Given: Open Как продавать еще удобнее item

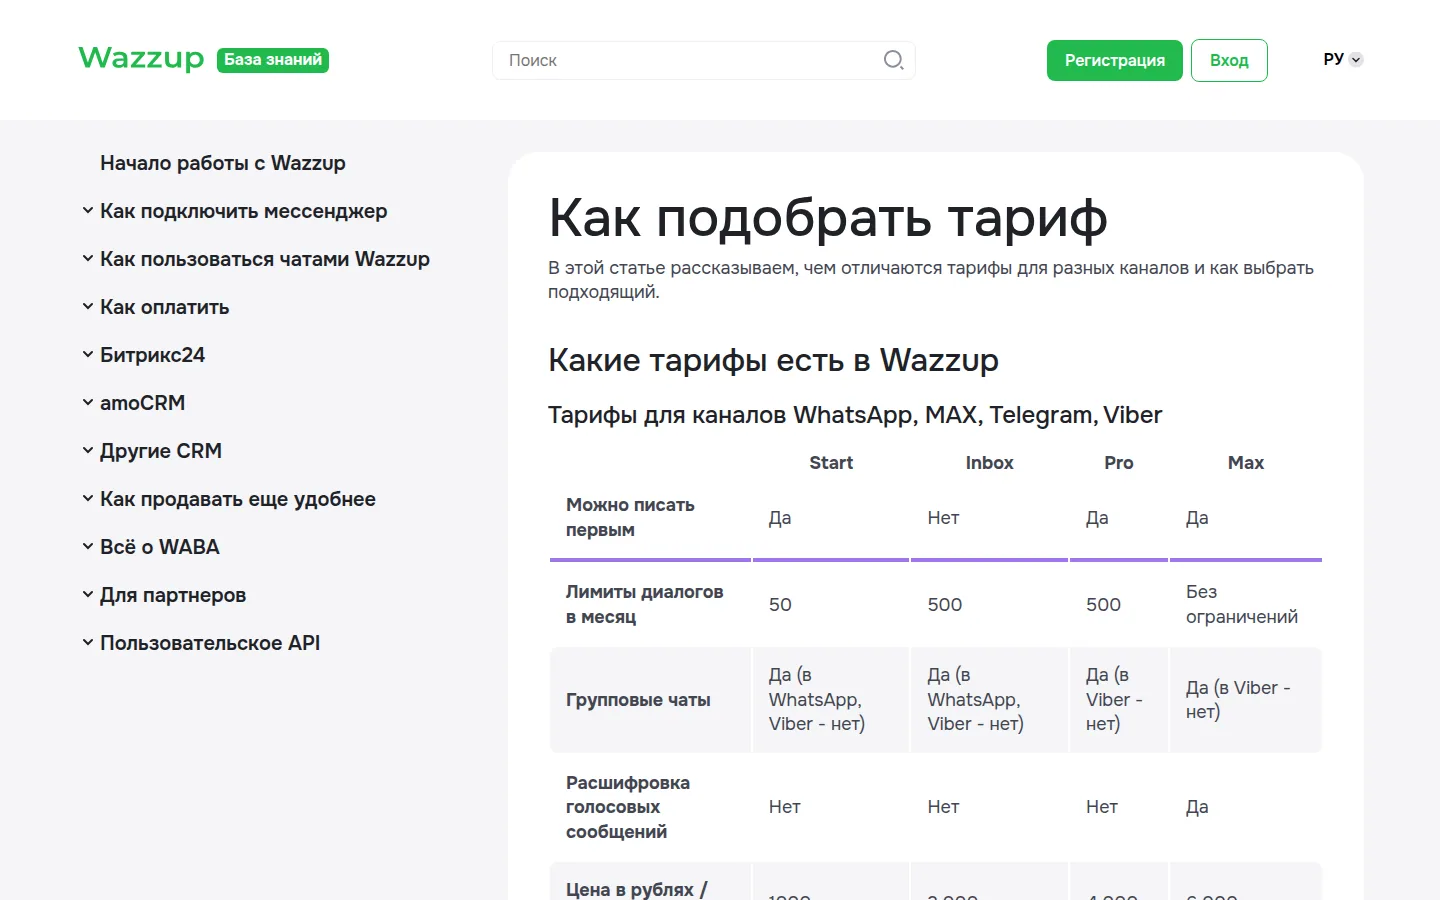Looking at the screenshot, I should point(238,499).
